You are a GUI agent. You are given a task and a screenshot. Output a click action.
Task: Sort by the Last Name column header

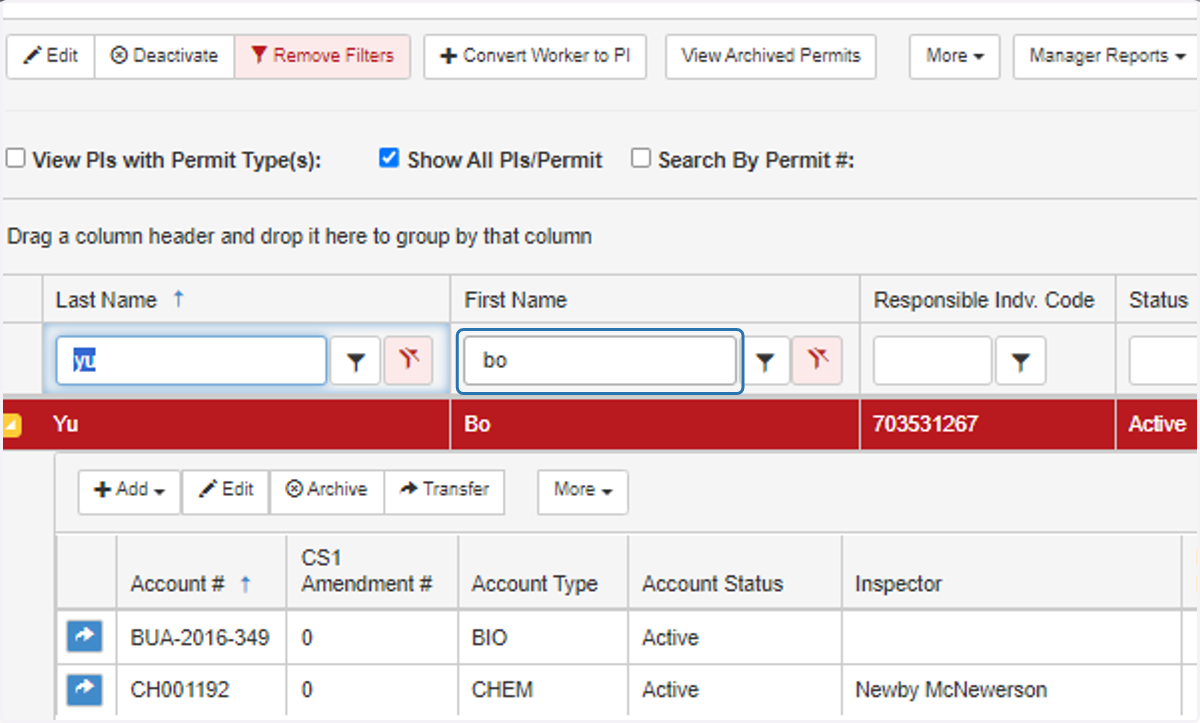[106, 300]
